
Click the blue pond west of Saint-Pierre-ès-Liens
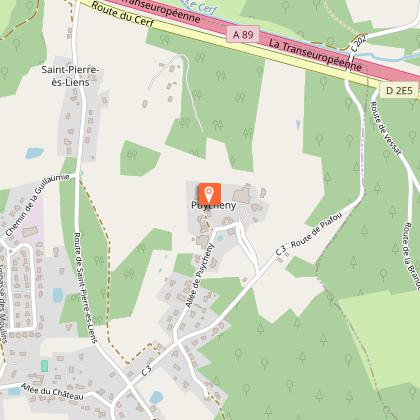[35, 153]
